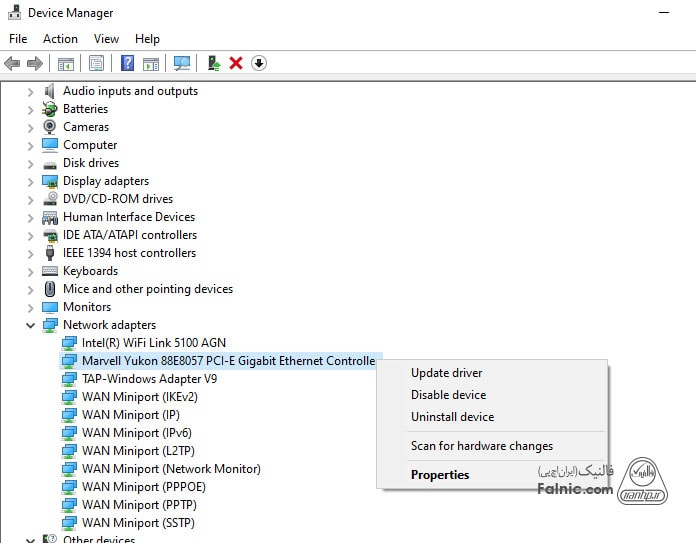Collapse the Network adapters category
This screenshot has height=543, width=700.
(x=31, y=325)
